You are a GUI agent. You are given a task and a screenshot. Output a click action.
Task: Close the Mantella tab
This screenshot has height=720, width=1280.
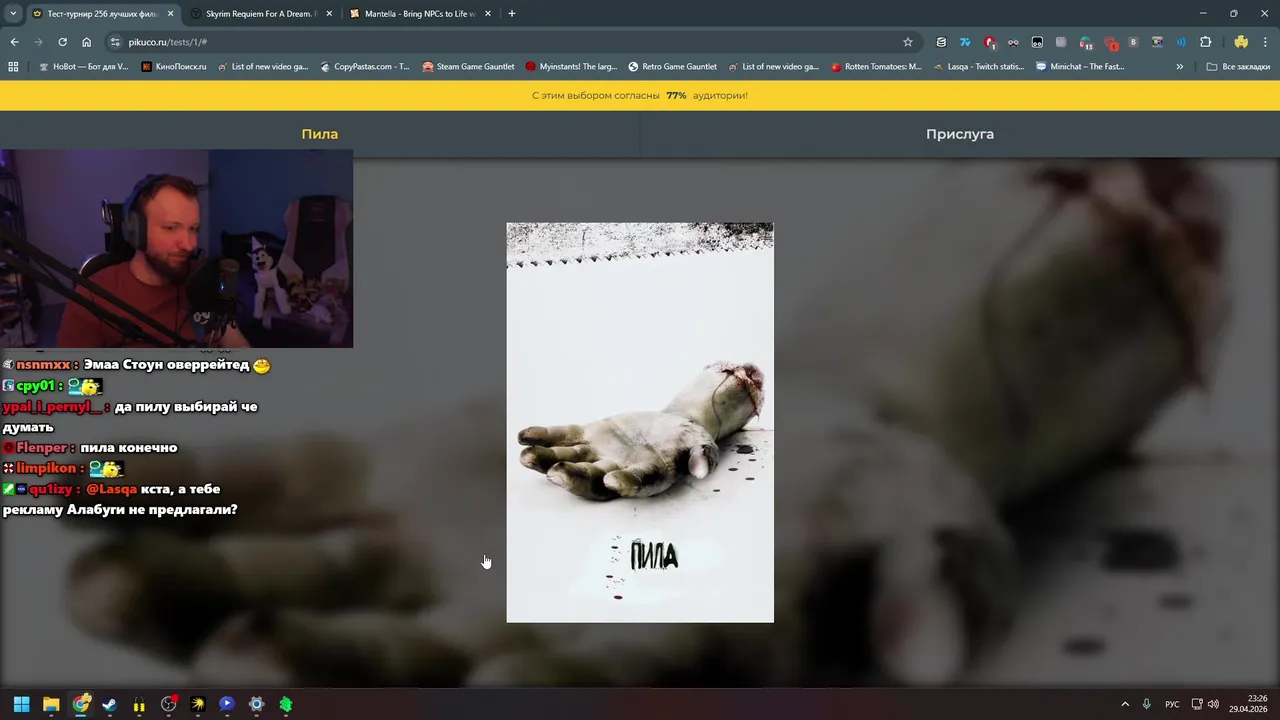pos(487,14)
